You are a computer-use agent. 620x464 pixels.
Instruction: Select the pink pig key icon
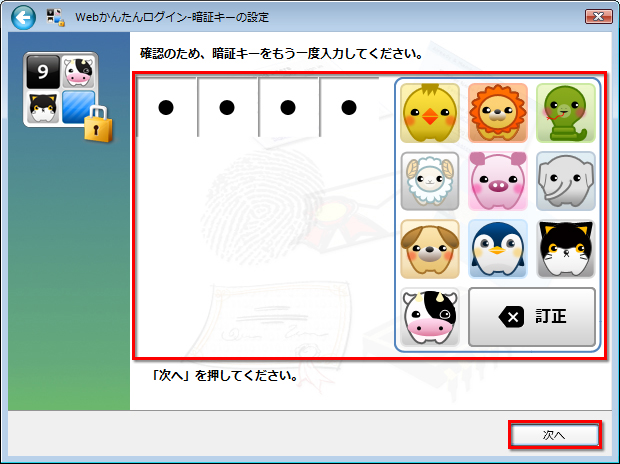[x=498, y=181]
